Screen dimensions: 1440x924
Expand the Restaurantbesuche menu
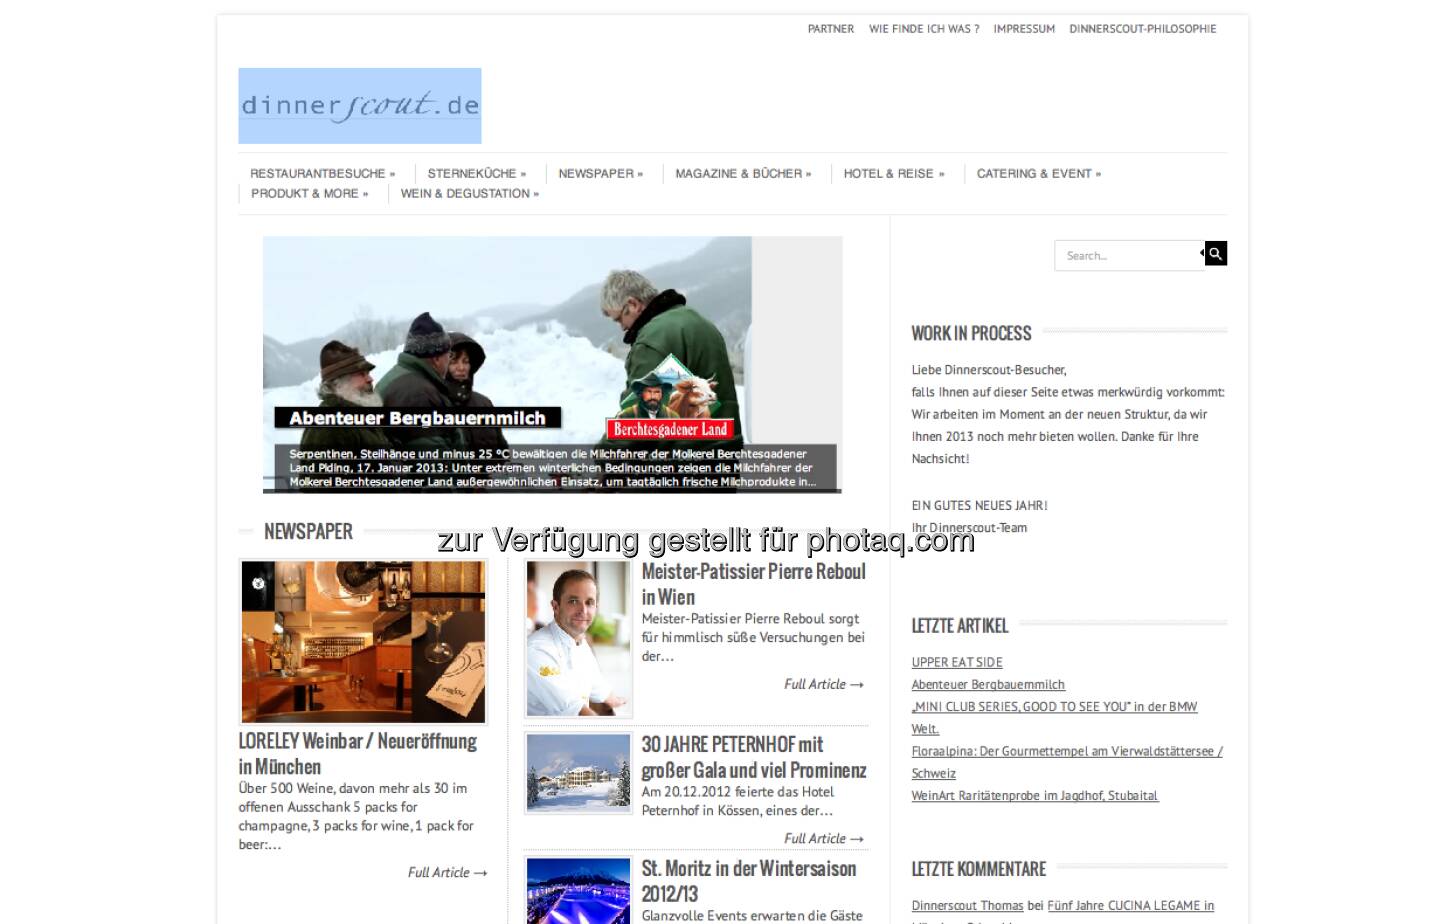point(322,174)
